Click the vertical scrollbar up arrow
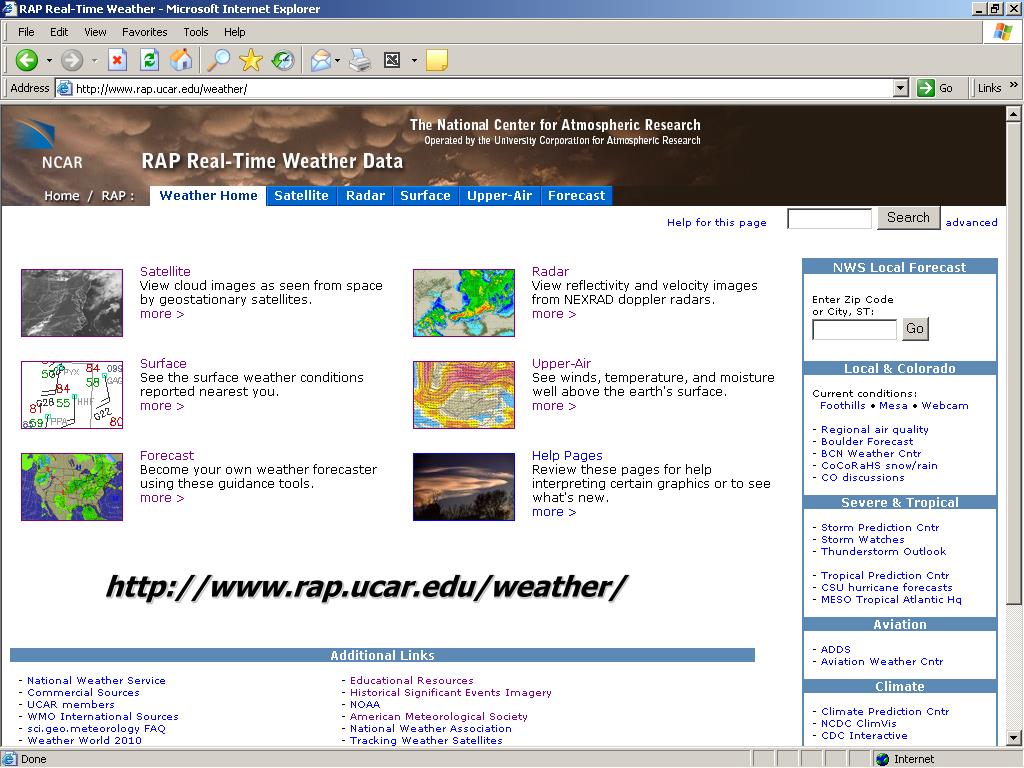This screenshot has height=768, width=1024. pyautogui.click(x=1014, y=114)
